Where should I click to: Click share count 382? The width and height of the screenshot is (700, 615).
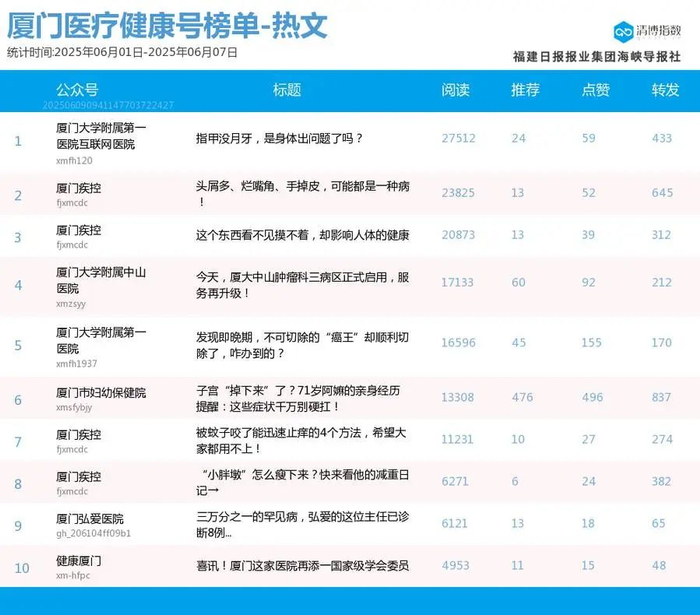click(662, 481)
